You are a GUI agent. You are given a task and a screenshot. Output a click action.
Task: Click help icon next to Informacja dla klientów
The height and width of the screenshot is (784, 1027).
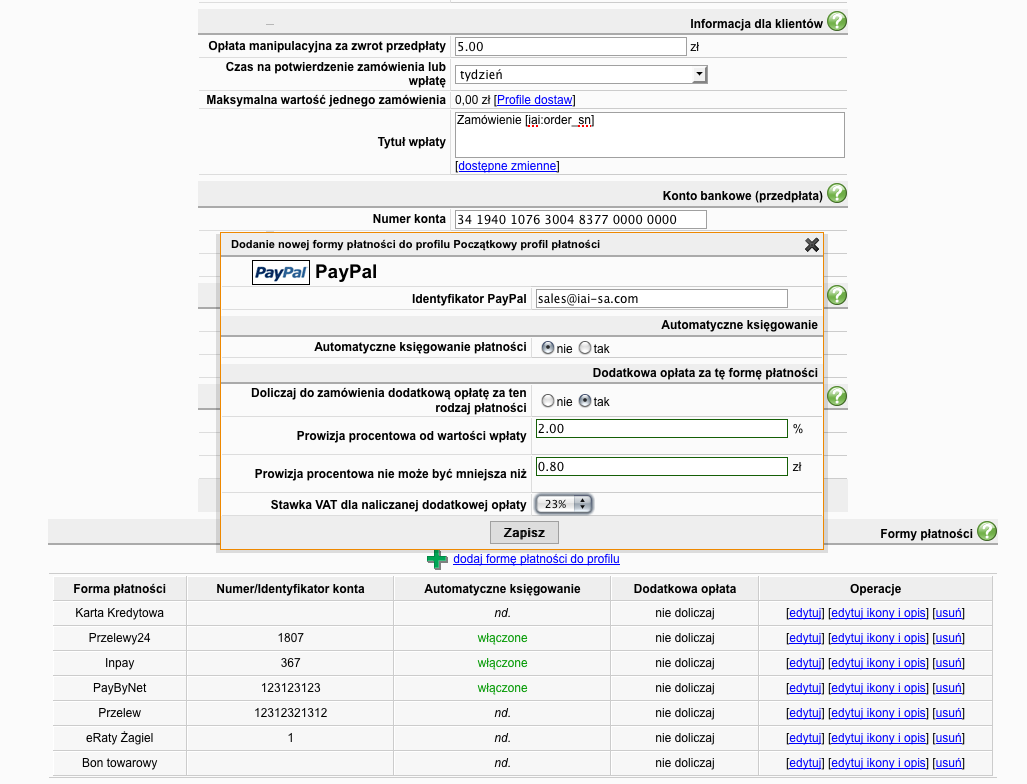click(x=836, y=22)
